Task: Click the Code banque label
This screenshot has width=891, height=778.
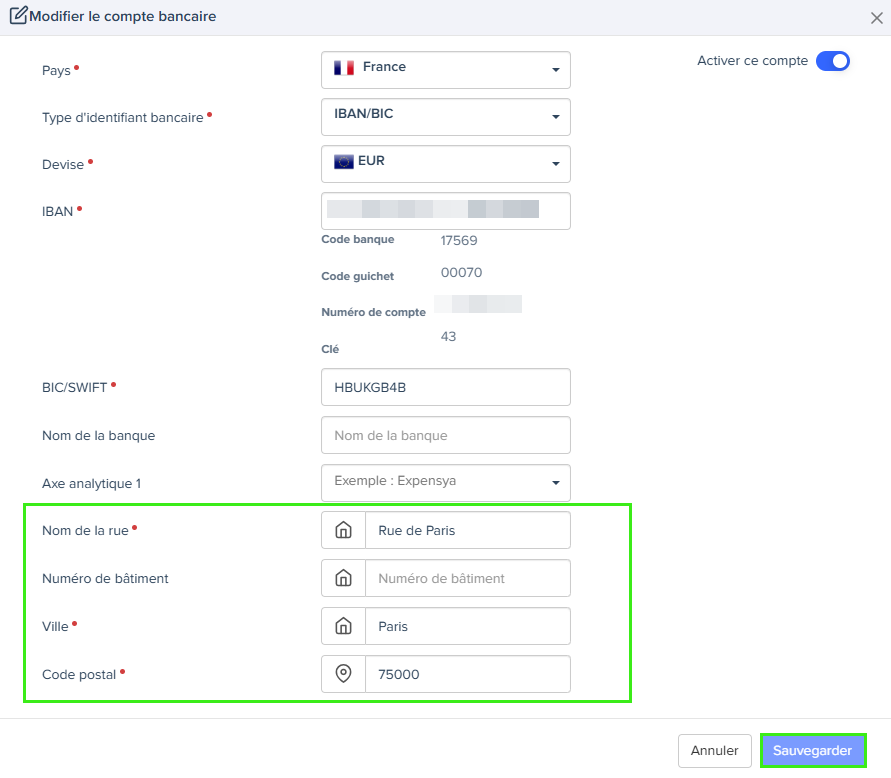Action: 357,239
